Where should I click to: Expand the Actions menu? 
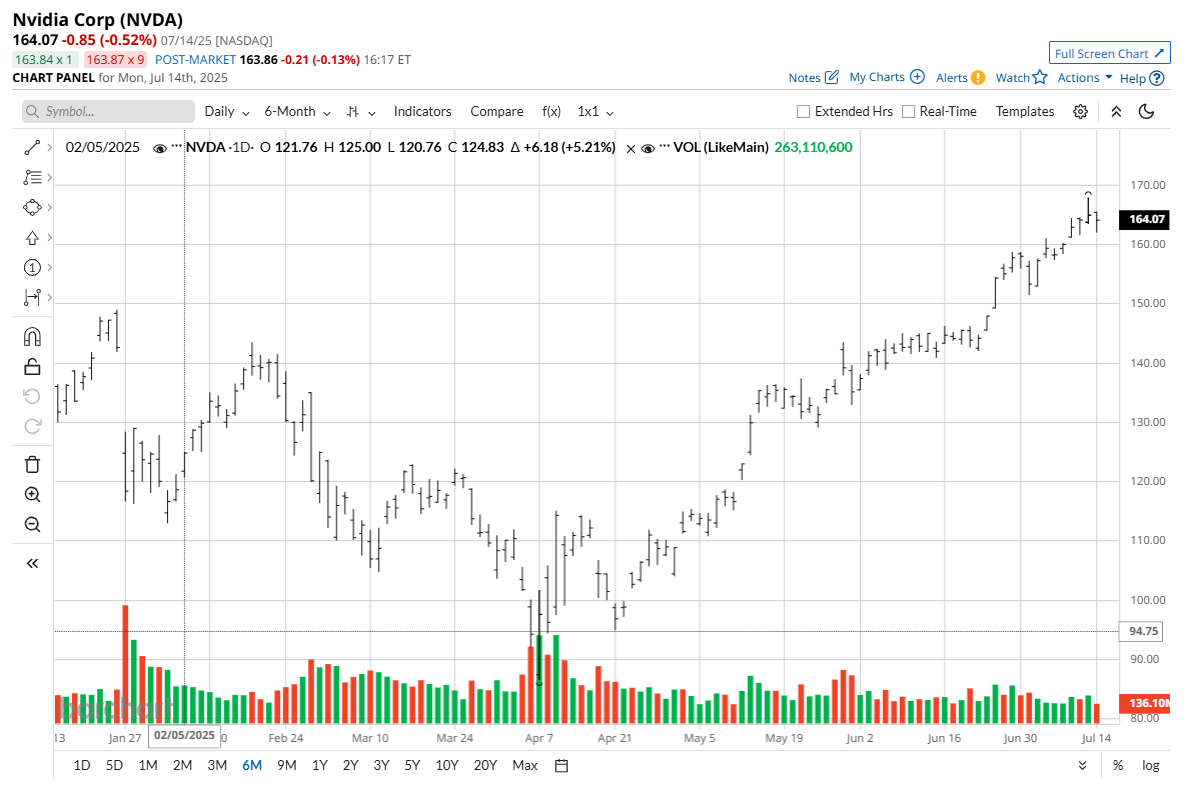(x=1085, y=77)
